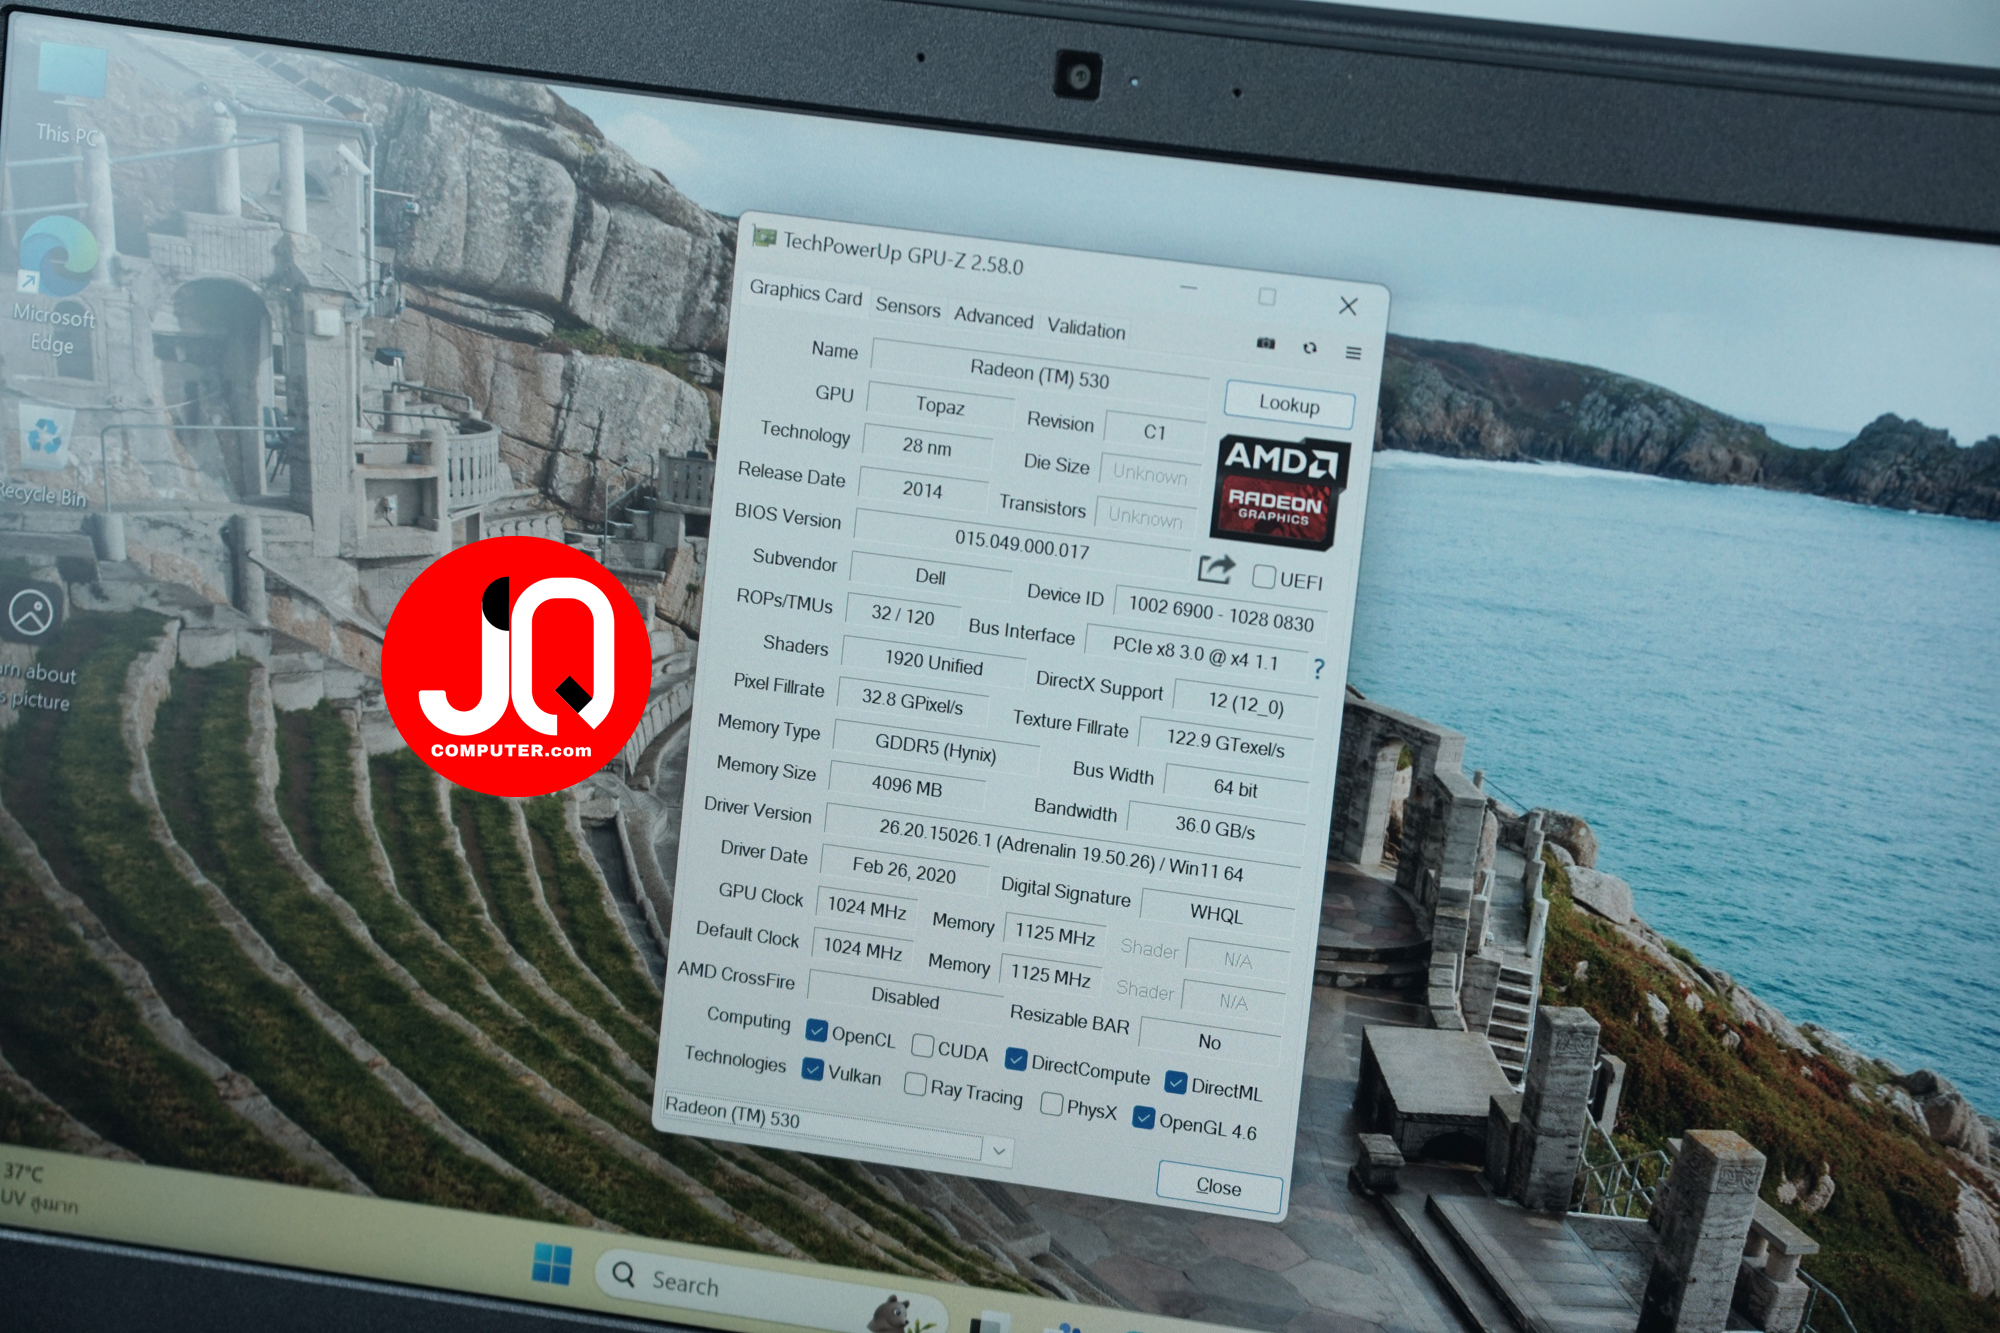Toggle the CUDA checkbox
Image resolution: width=2000 pixels, height=1333 pixels.
(x=923, y=1046)
